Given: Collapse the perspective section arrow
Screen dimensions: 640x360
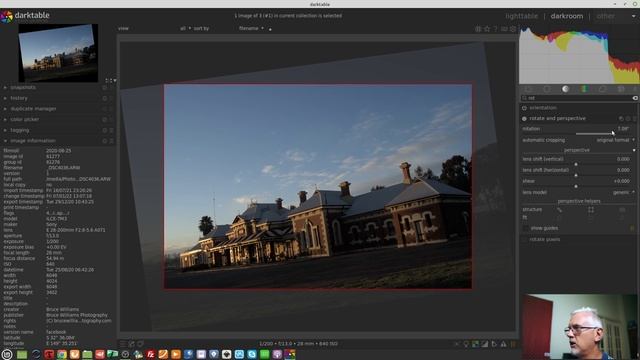Looking at the screenshot, I should coord(634,150).
